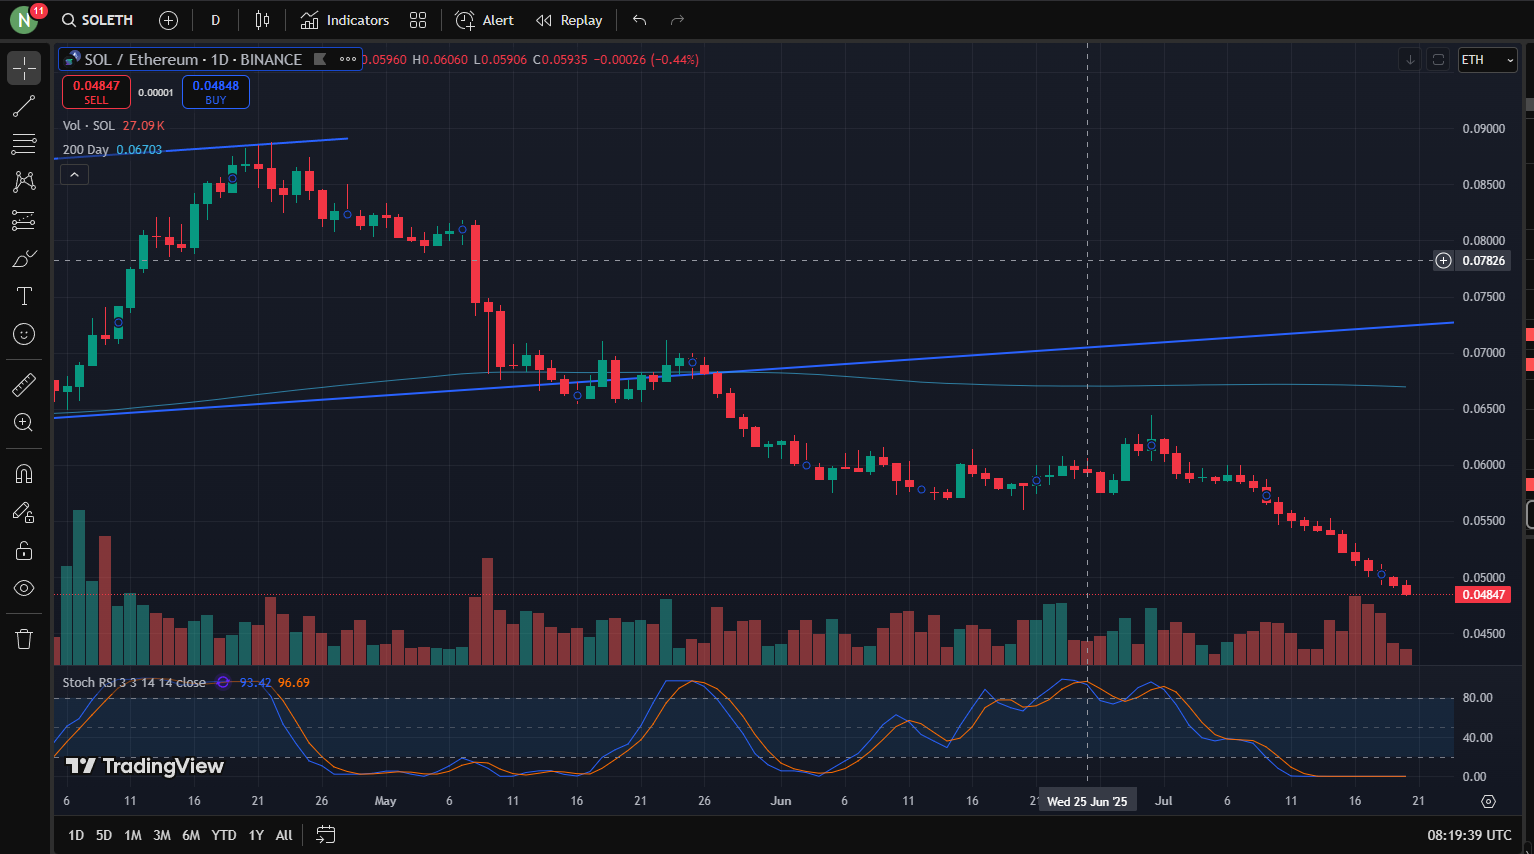Select the 200 Day moving average legend
Viewport: 1534px width, 854px height.
point(86,149)
